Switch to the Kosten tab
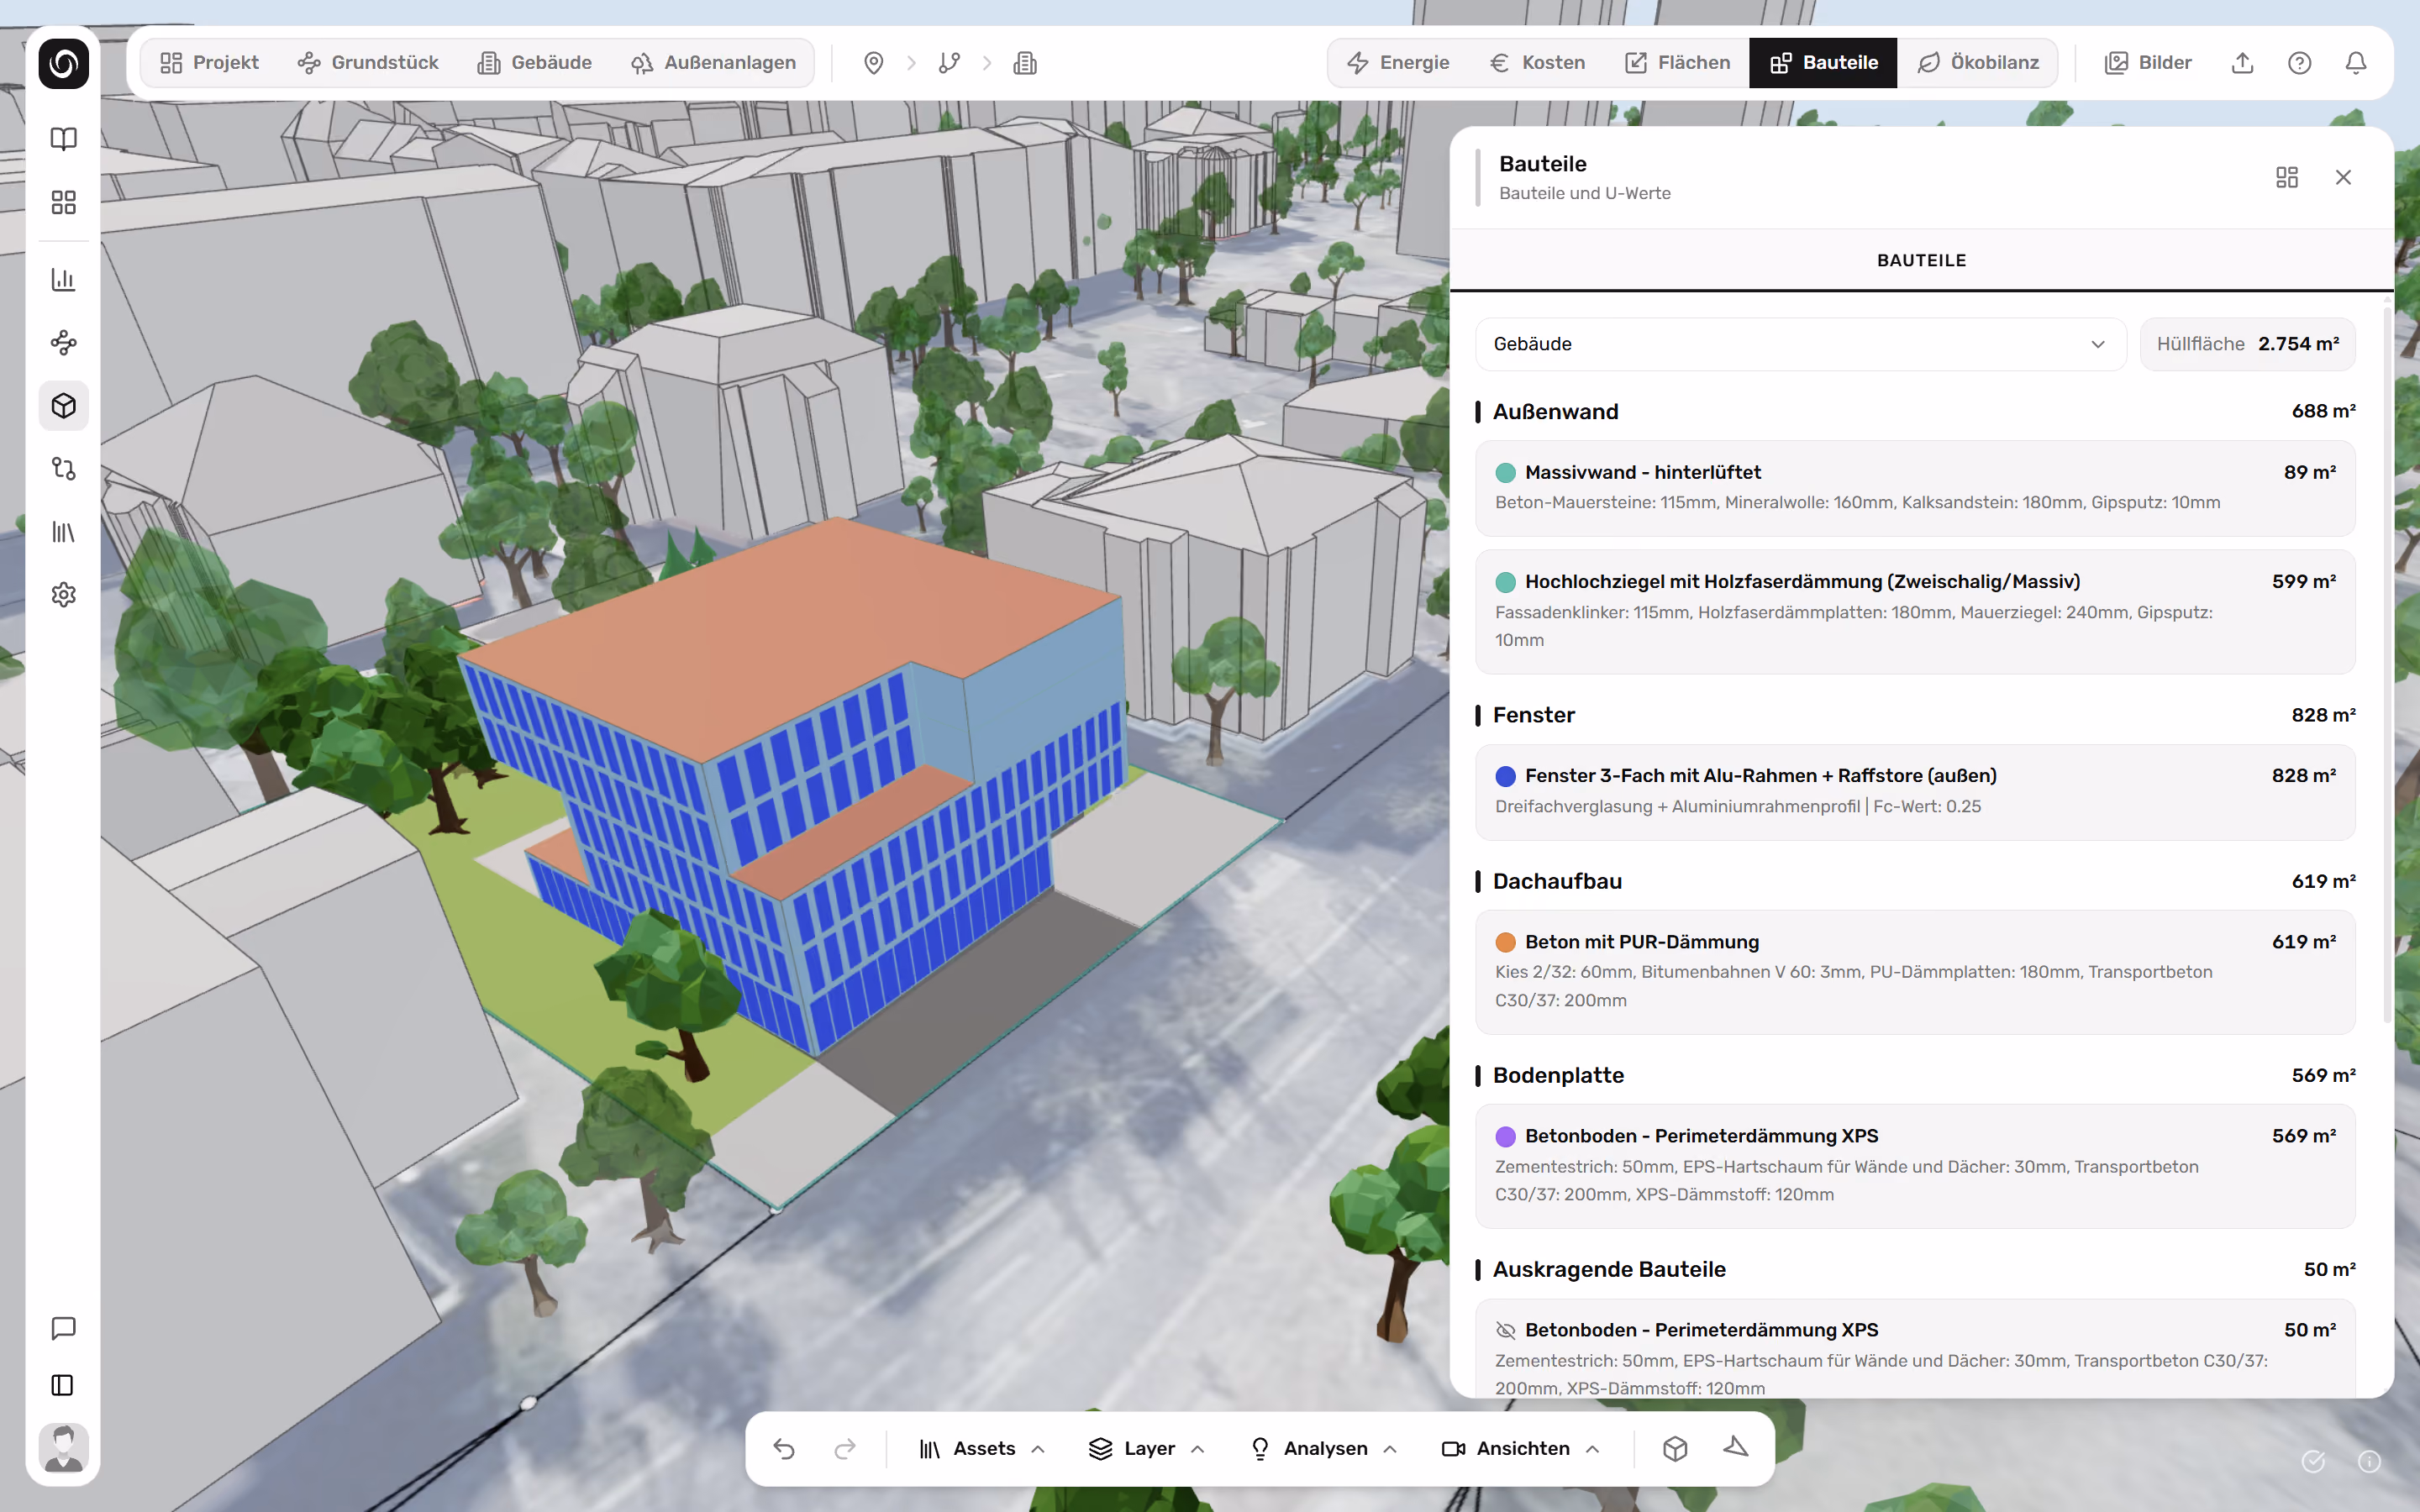This screenshot has width=2420, height=1512. [1538, 63]
